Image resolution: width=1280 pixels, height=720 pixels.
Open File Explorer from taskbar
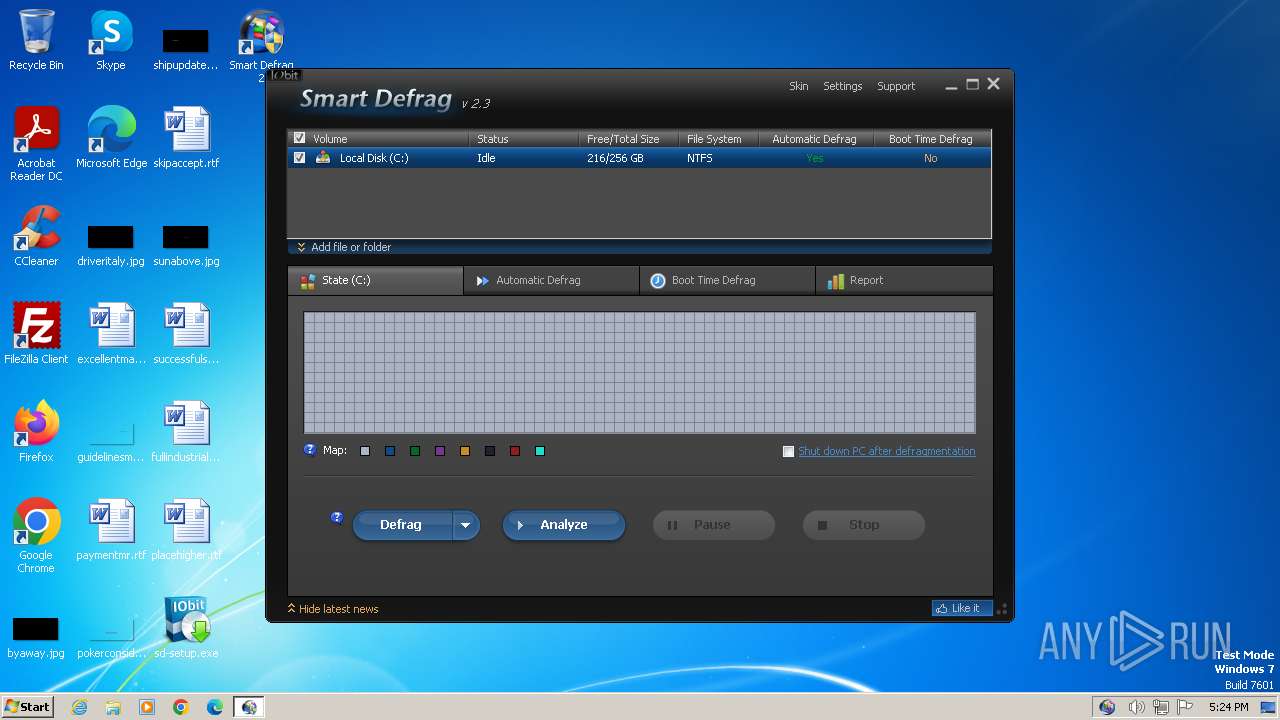[113, 707]
